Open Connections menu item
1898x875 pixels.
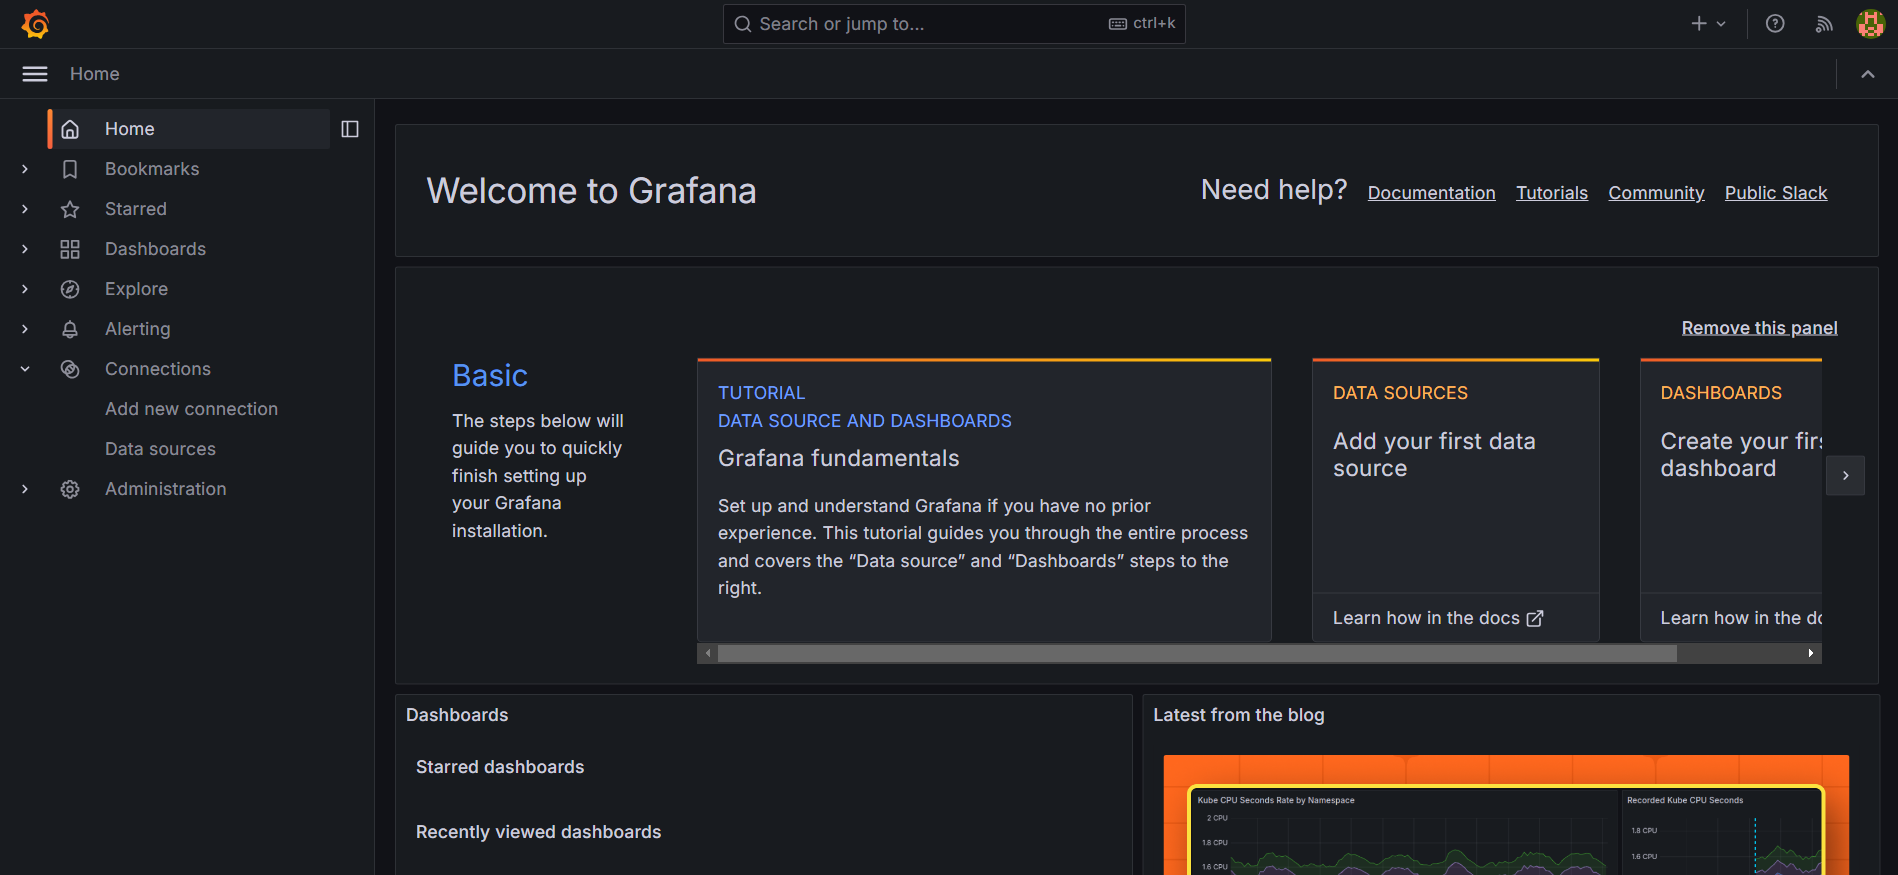[158, 369]
